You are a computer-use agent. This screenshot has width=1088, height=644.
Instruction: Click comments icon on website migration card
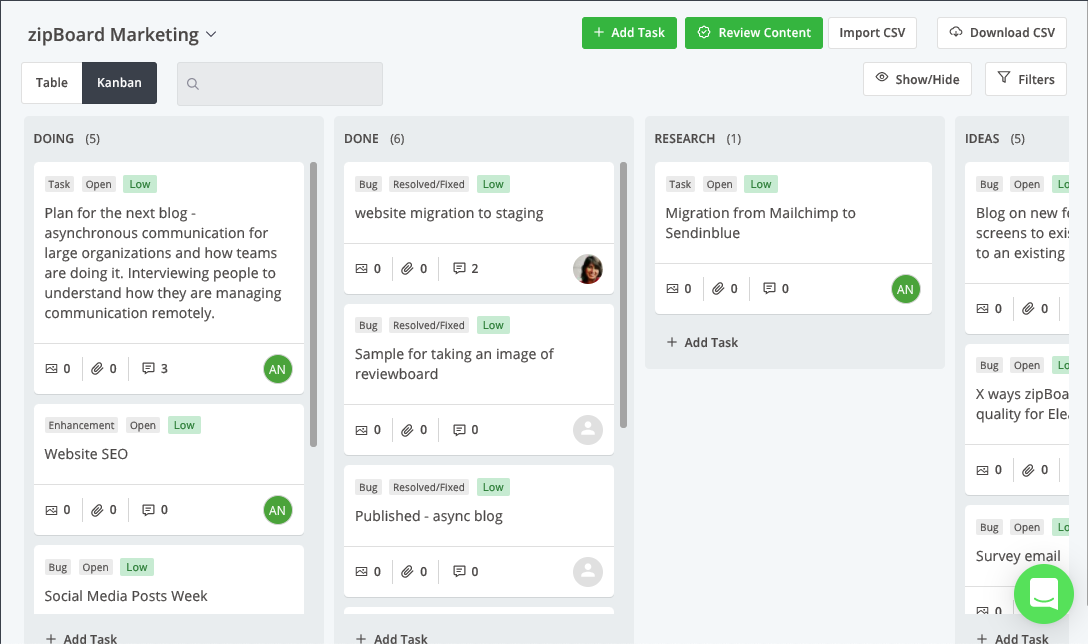click(x=459, y=269)
